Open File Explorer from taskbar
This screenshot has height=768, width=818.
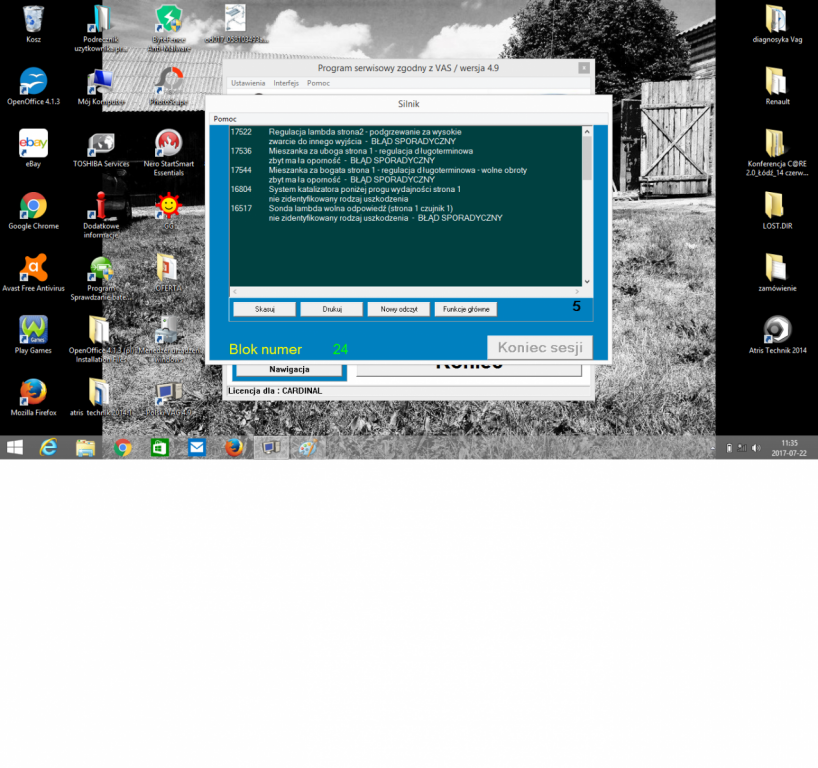[86, 448]
